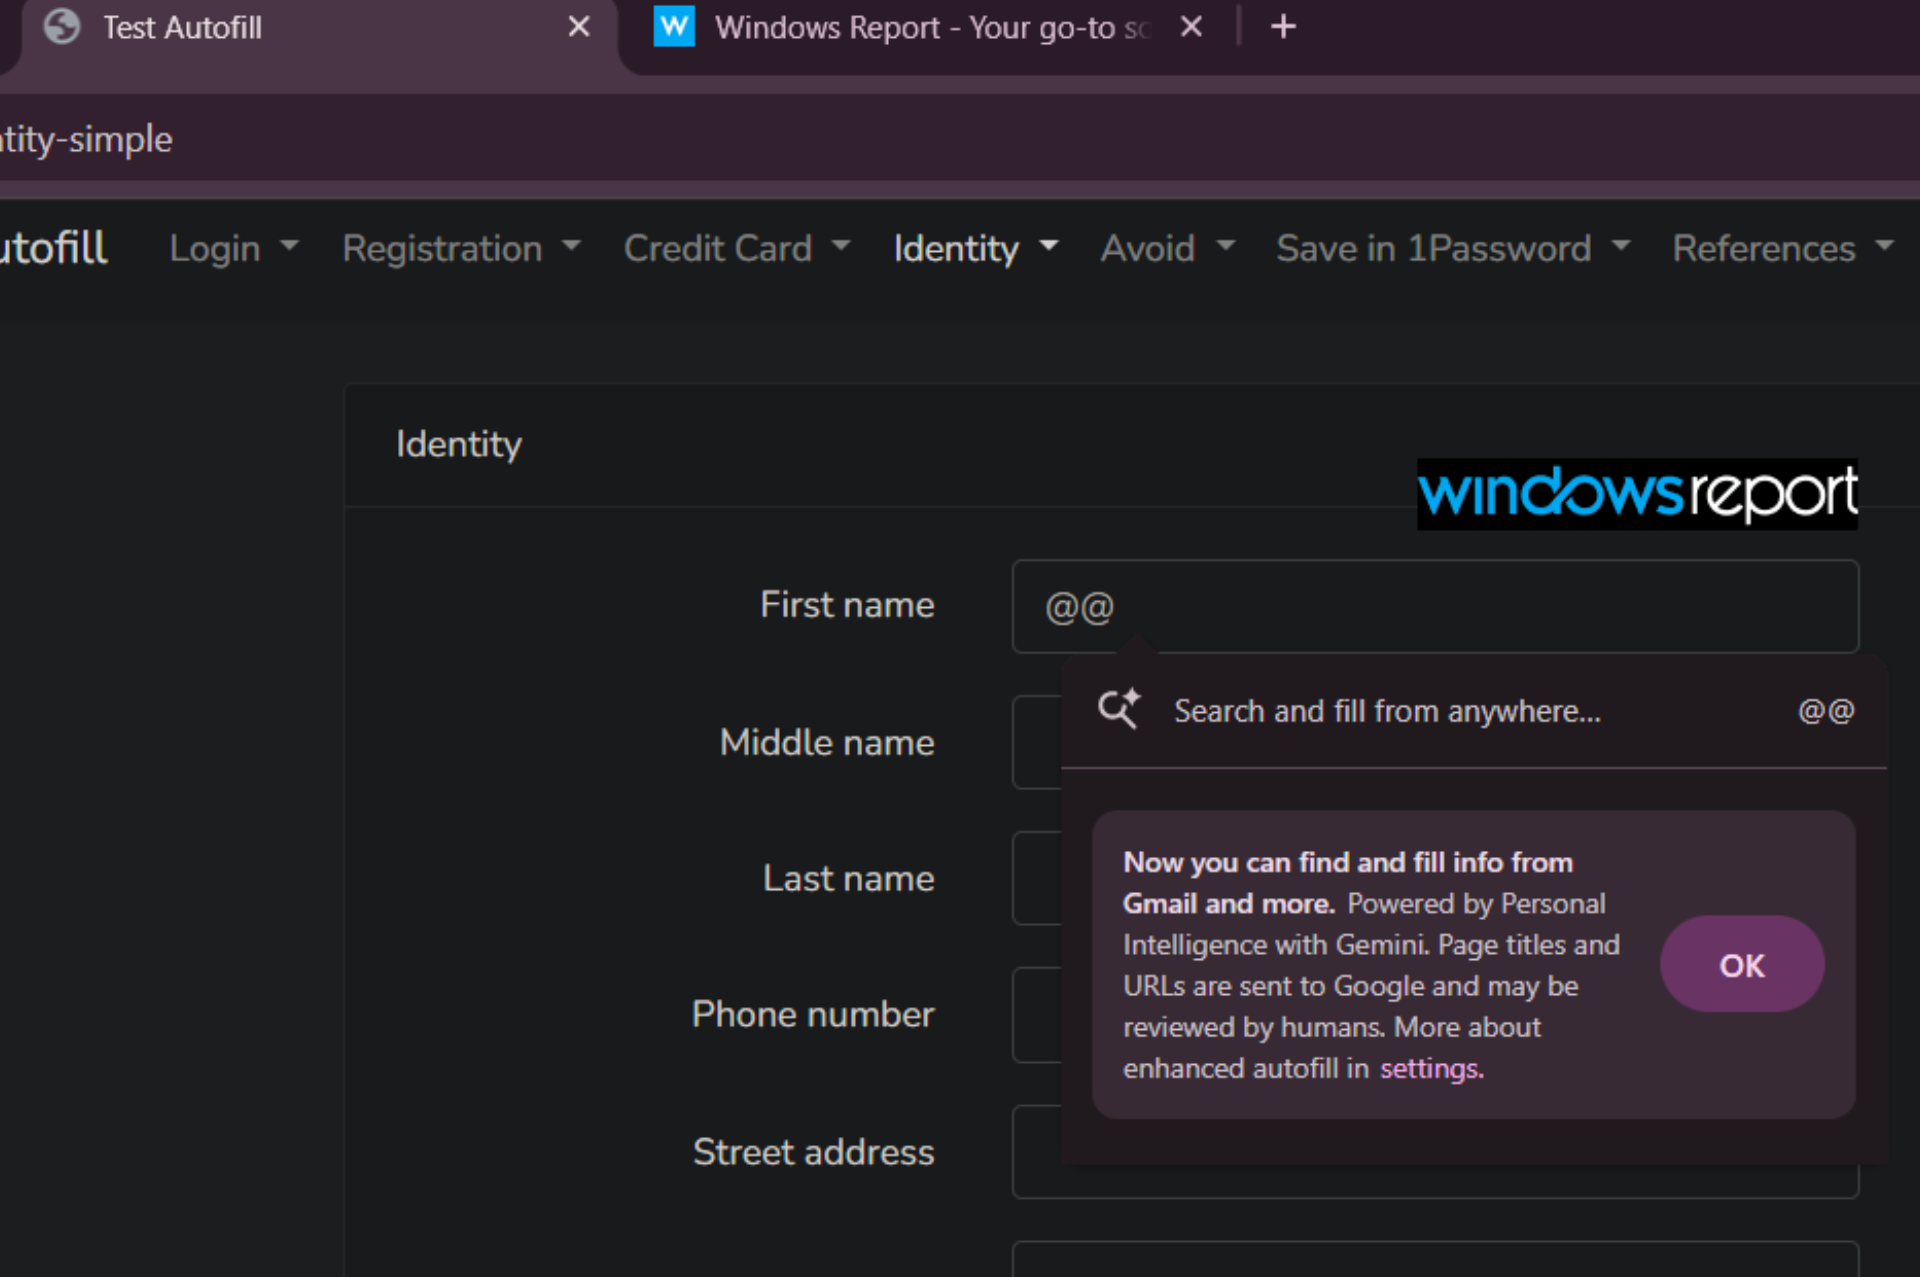This screenshot has height=1280, width=1920.
Task: Expand the Login dropdown menu
Action: click(x=234, y=249)
